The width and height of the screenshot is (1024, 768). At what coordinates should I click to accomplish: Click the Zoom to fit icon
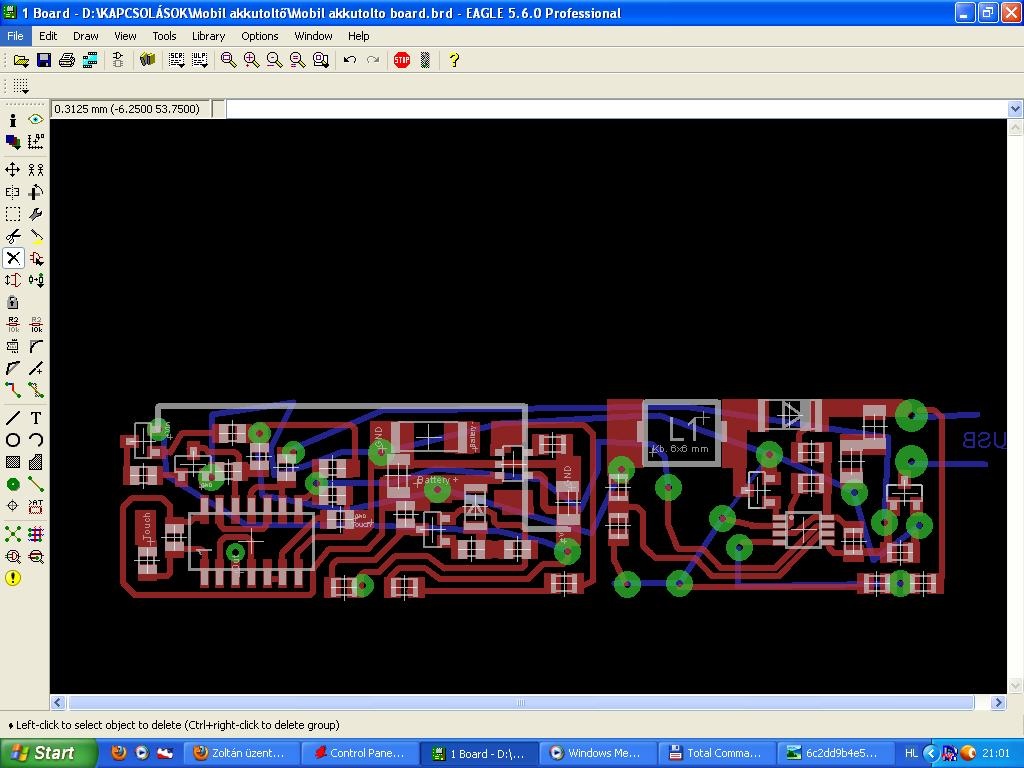click(228, 60)
